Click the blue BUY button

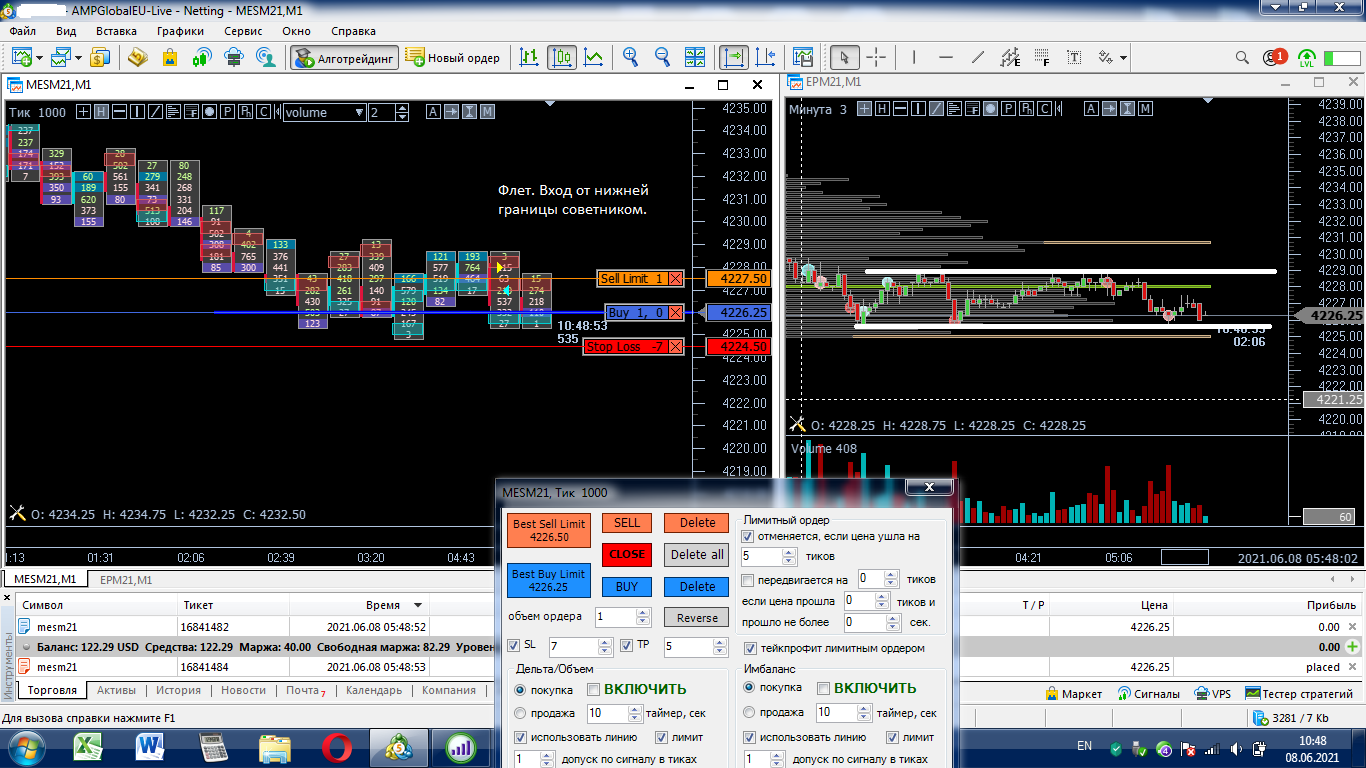[627, 586]
